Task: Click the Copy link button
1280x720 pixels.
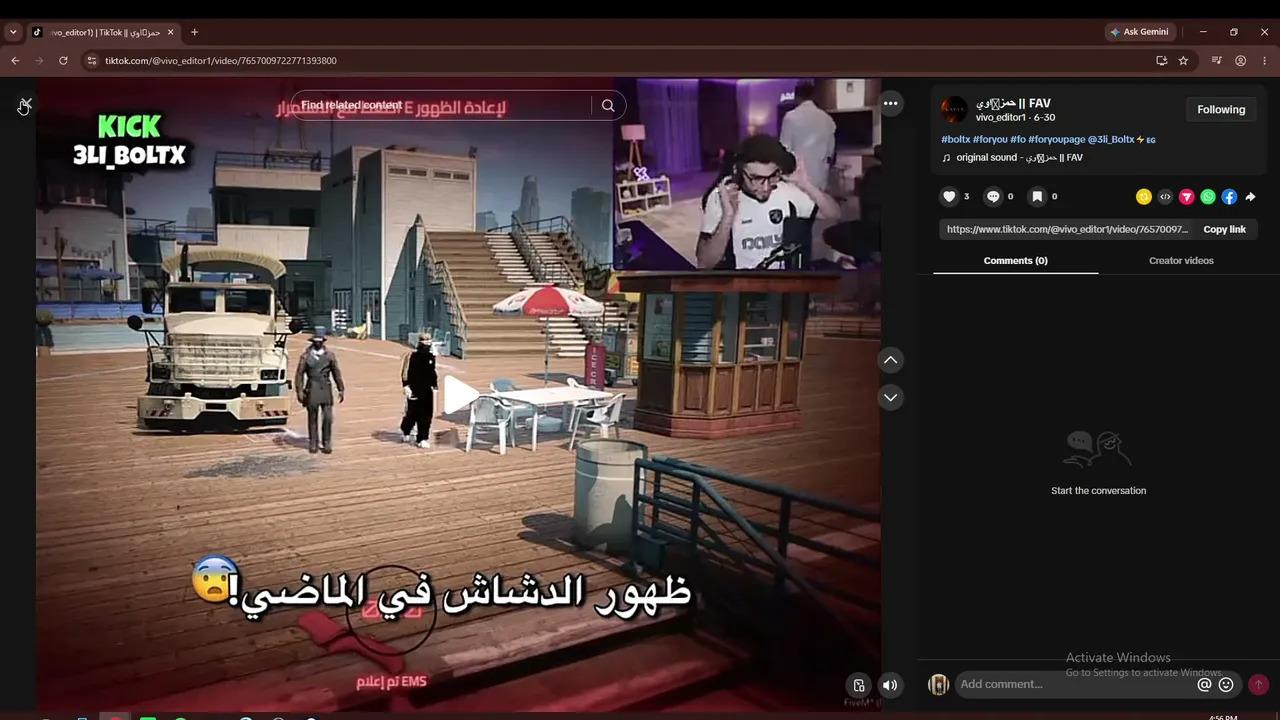Action: tap(1224, 230)
